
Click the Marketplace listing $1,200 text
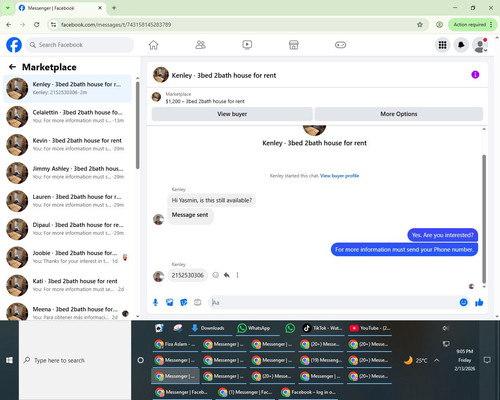coord(205,101)
